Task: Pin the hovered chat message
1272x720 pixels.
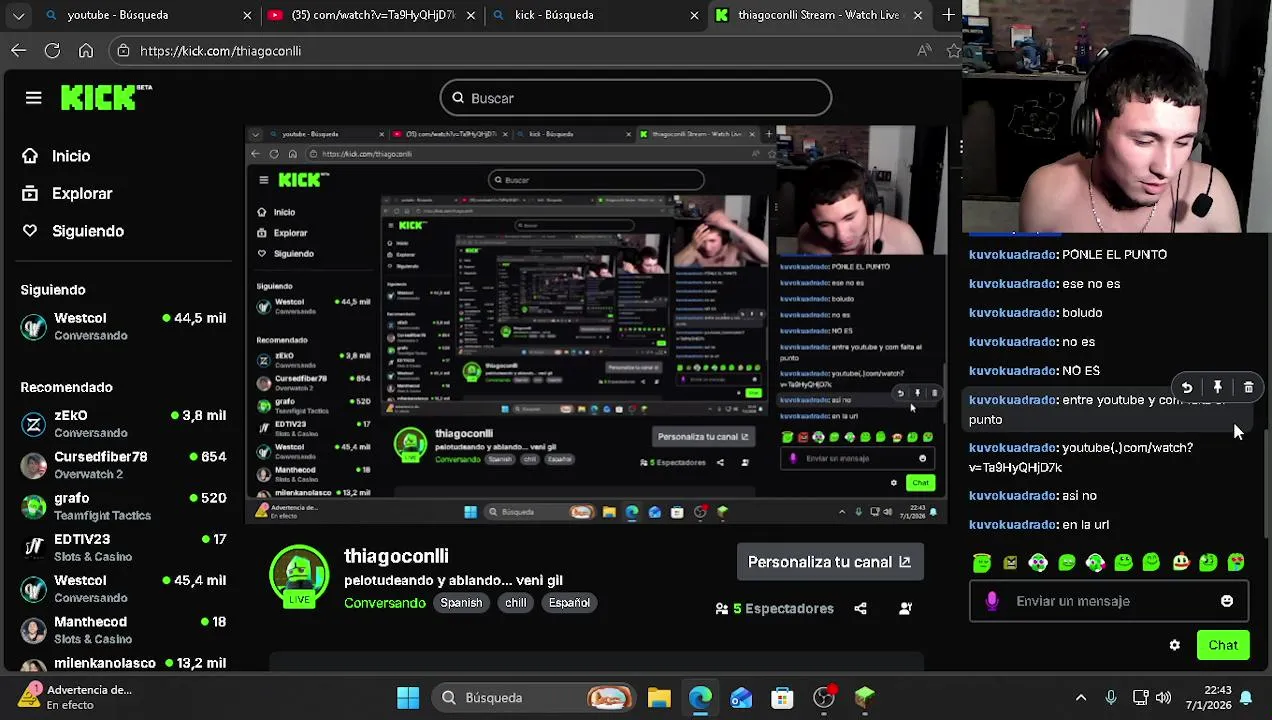Action: (x=1218, y=388)
